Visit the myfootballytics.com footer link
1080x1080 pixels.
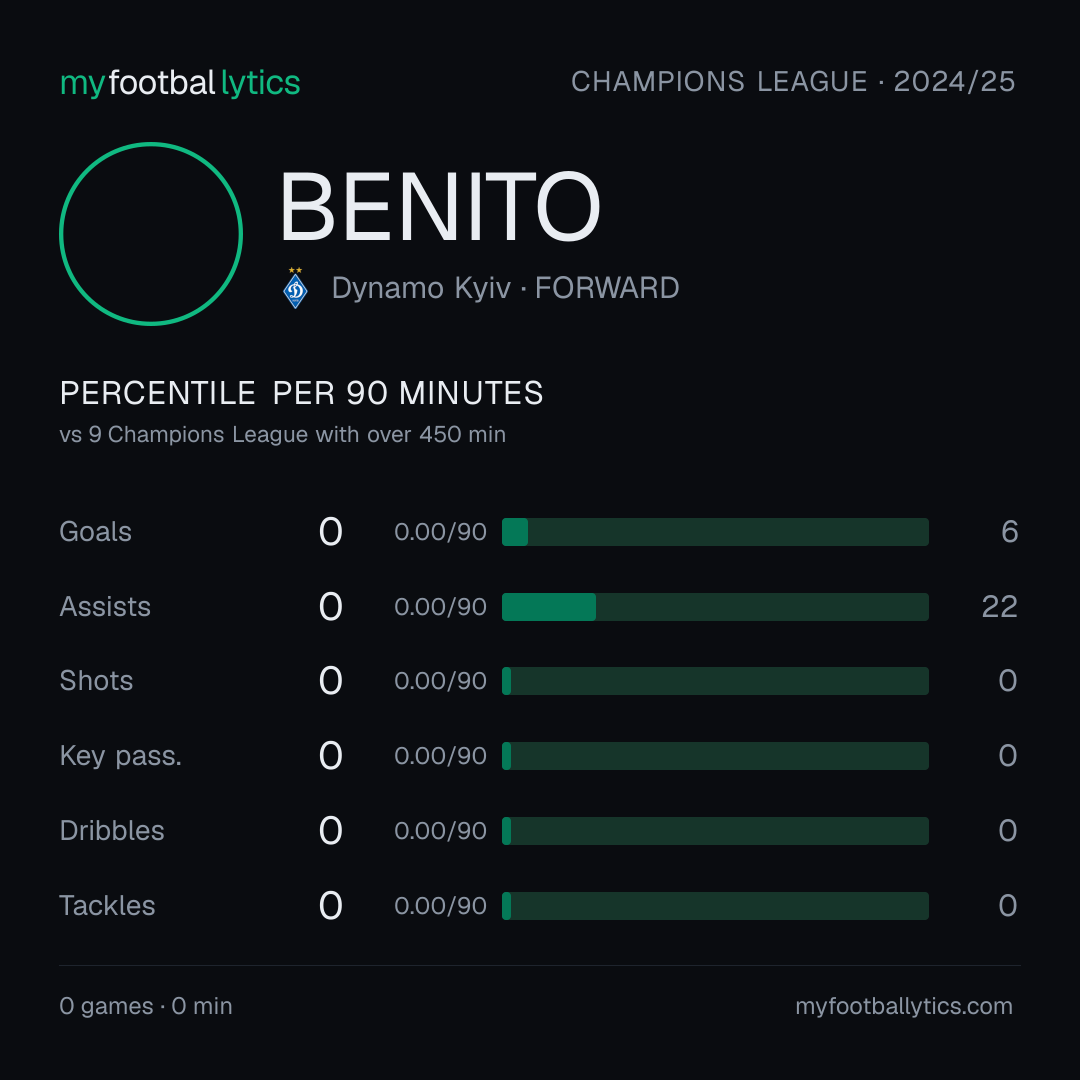pos(904,1006)
